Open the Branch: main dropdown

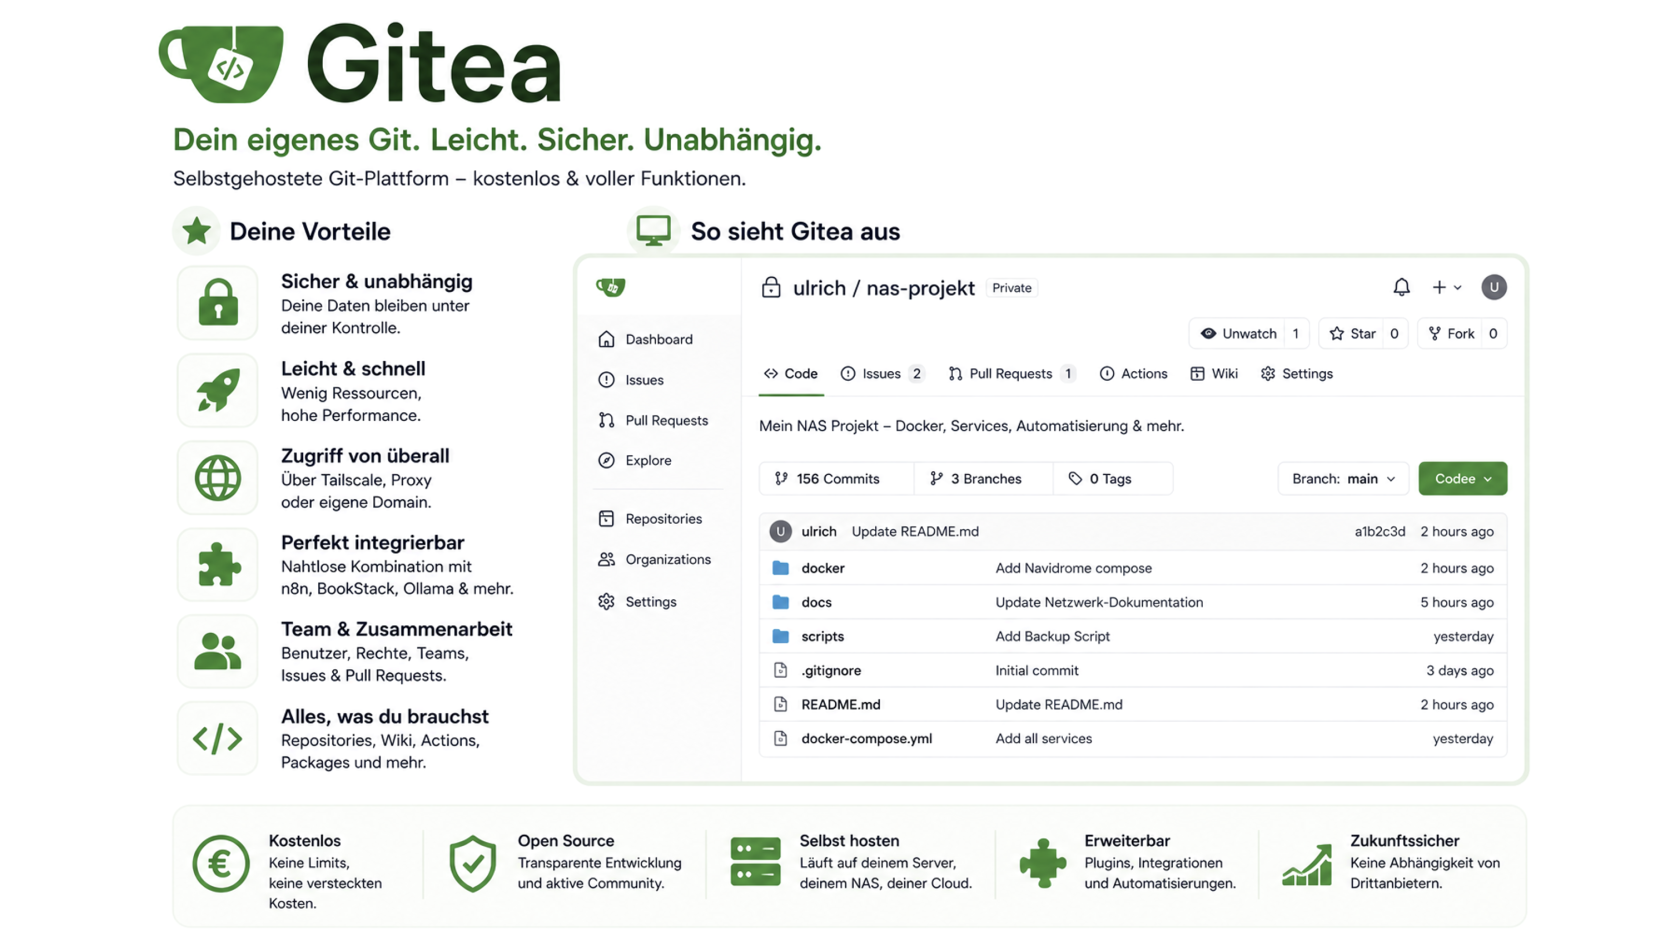(1343, 479)
